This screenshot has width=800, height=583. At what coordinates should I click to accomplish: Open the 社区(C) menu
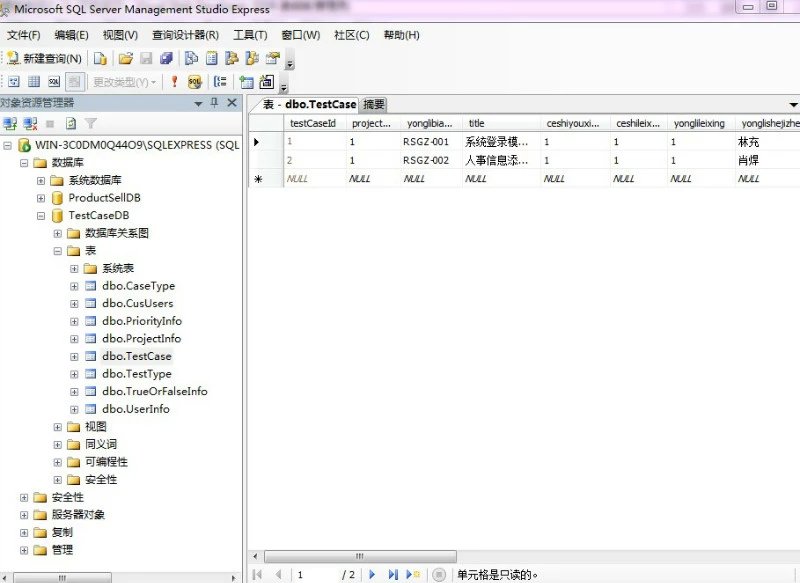[352, 35]
